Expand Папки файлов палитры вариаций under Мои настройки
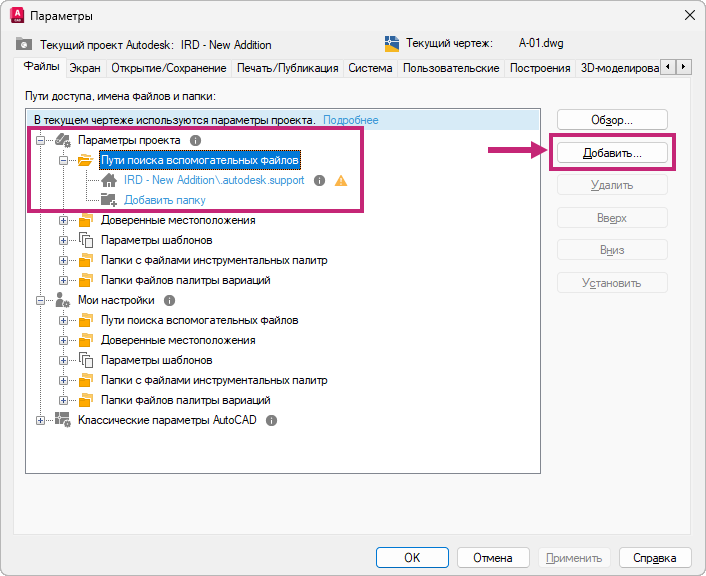The image size is (706, 576). coord(63,400)
